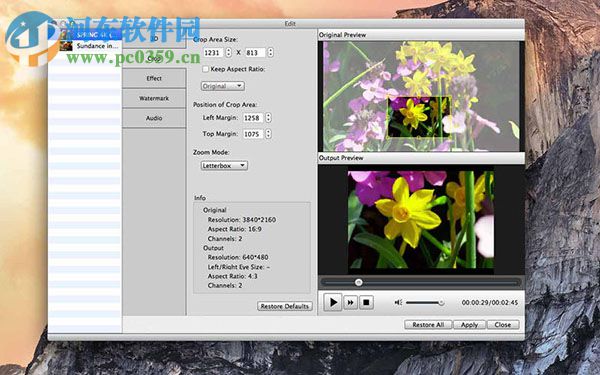Image resolution: width=600 pixels, height=375 pixels.
Task: Click the crop height field showing 813
Action: 255,52
